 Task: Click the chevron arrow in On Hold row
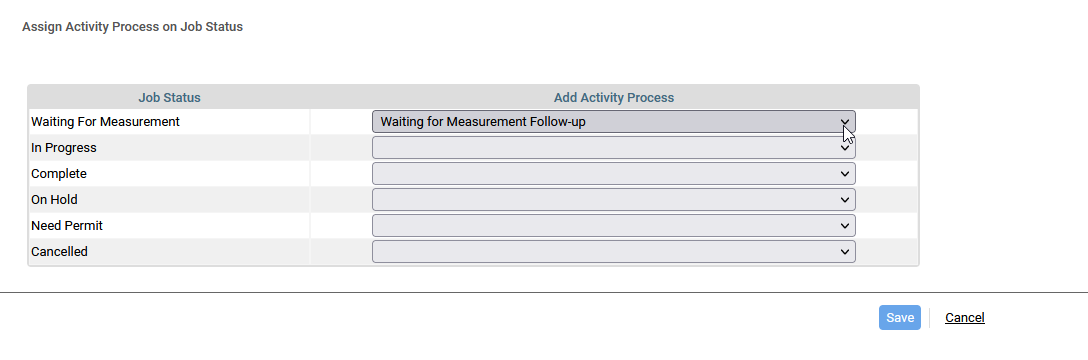click(844, 200)
